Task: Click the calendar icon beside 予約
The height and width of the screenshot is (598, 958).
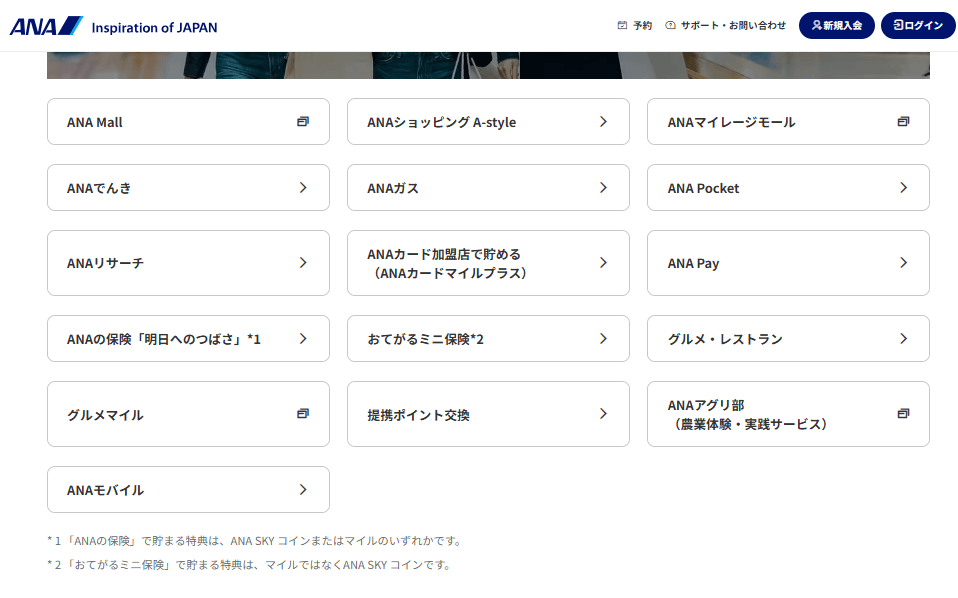Action: click(x=622, y=26)
